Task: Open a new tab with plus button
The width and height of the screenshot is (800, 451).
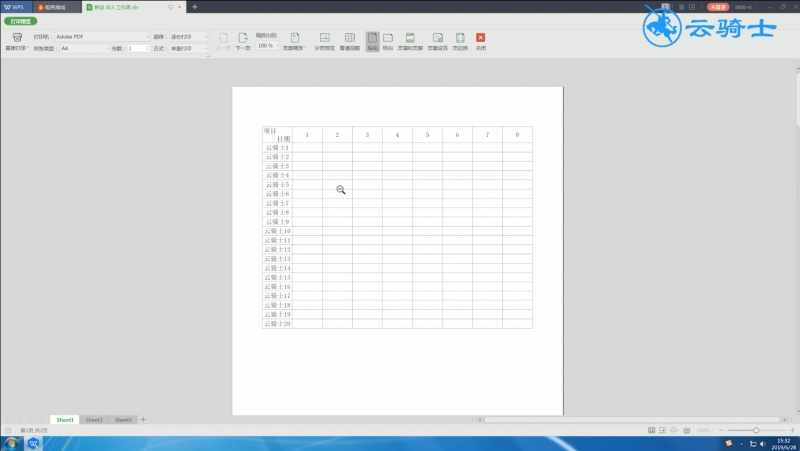Action: tap(194, 7)
